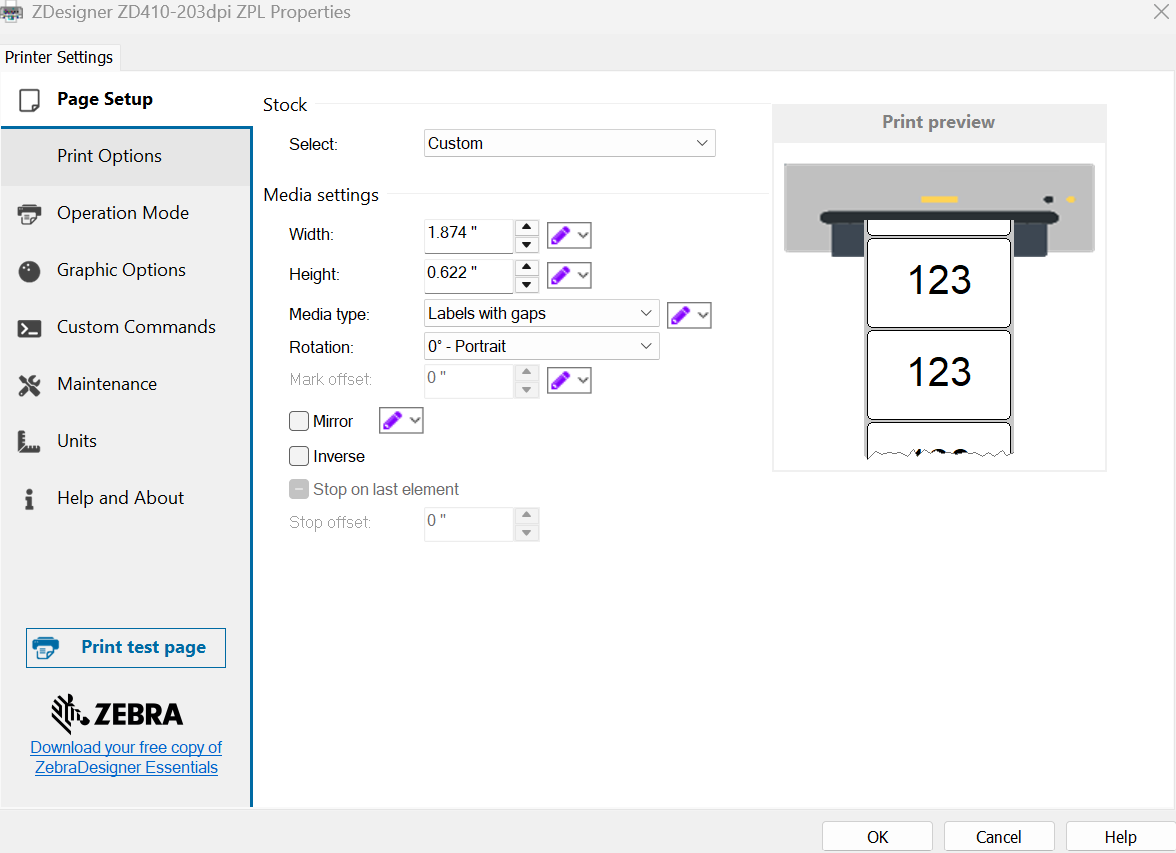The height and width of the screenshot is (853, 1176).
Task: Increase the Stop offset with up arrow
Action: [x=526, y=515]
